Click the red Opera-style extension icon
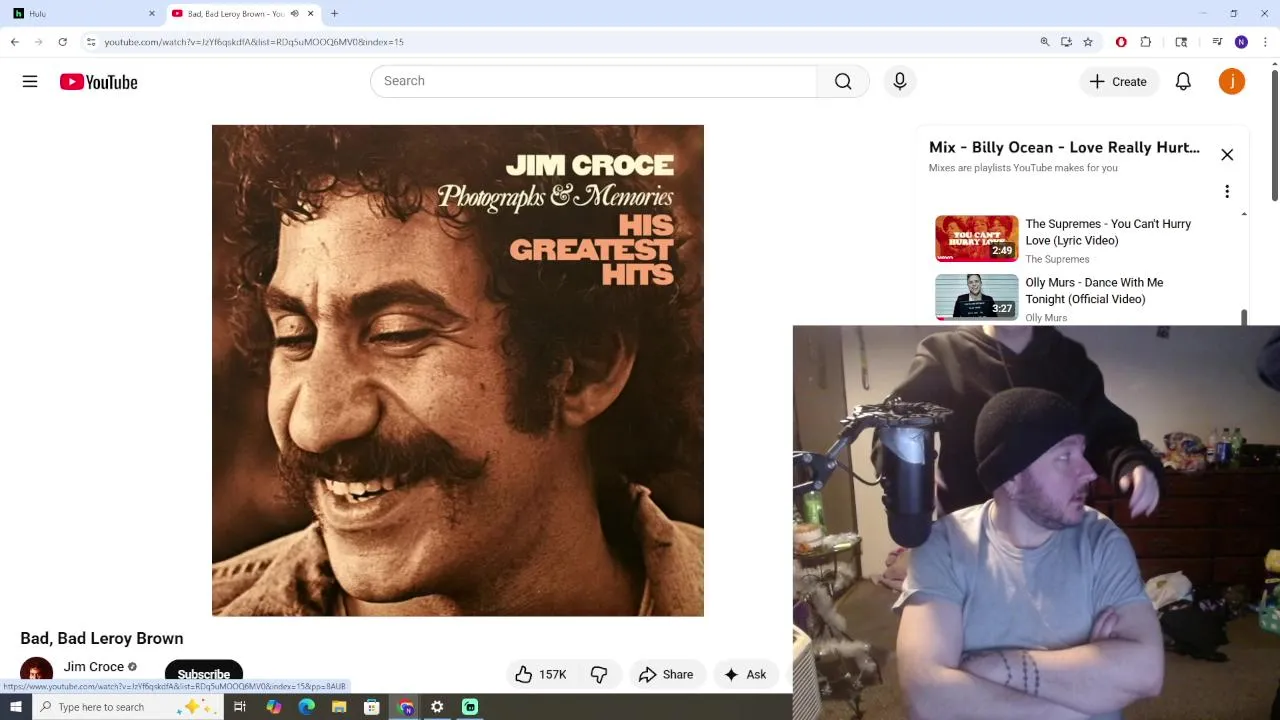Image resolution: width=1280 pixels, height=720 pixels. click(1121, 42)
